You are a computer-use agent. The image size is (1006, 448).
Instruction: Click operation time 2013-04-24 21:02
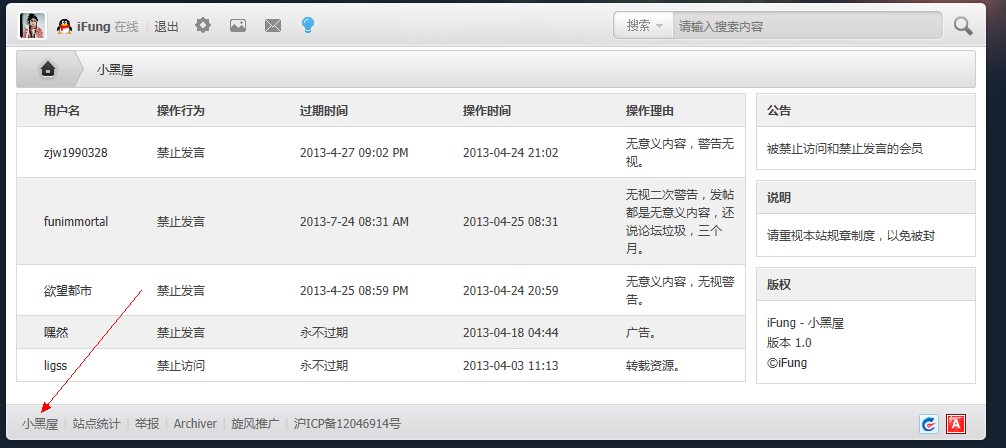point(511,153)
